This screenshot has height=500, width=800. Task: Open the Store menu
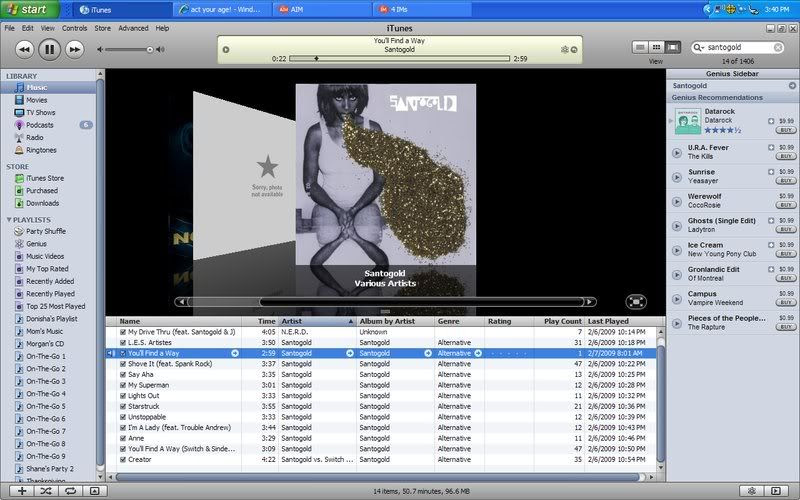coord(103,28)
